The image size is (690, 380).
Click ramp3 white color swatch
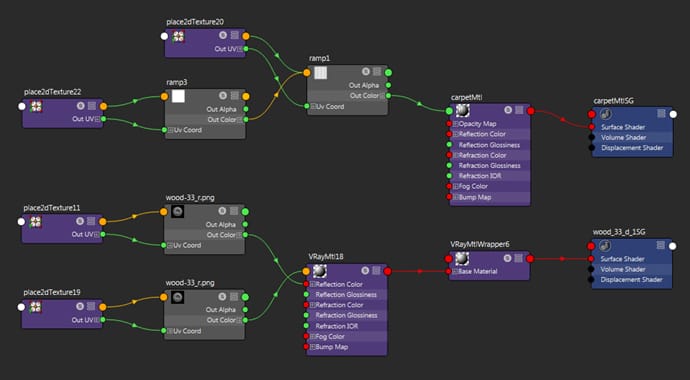point(178,96)
